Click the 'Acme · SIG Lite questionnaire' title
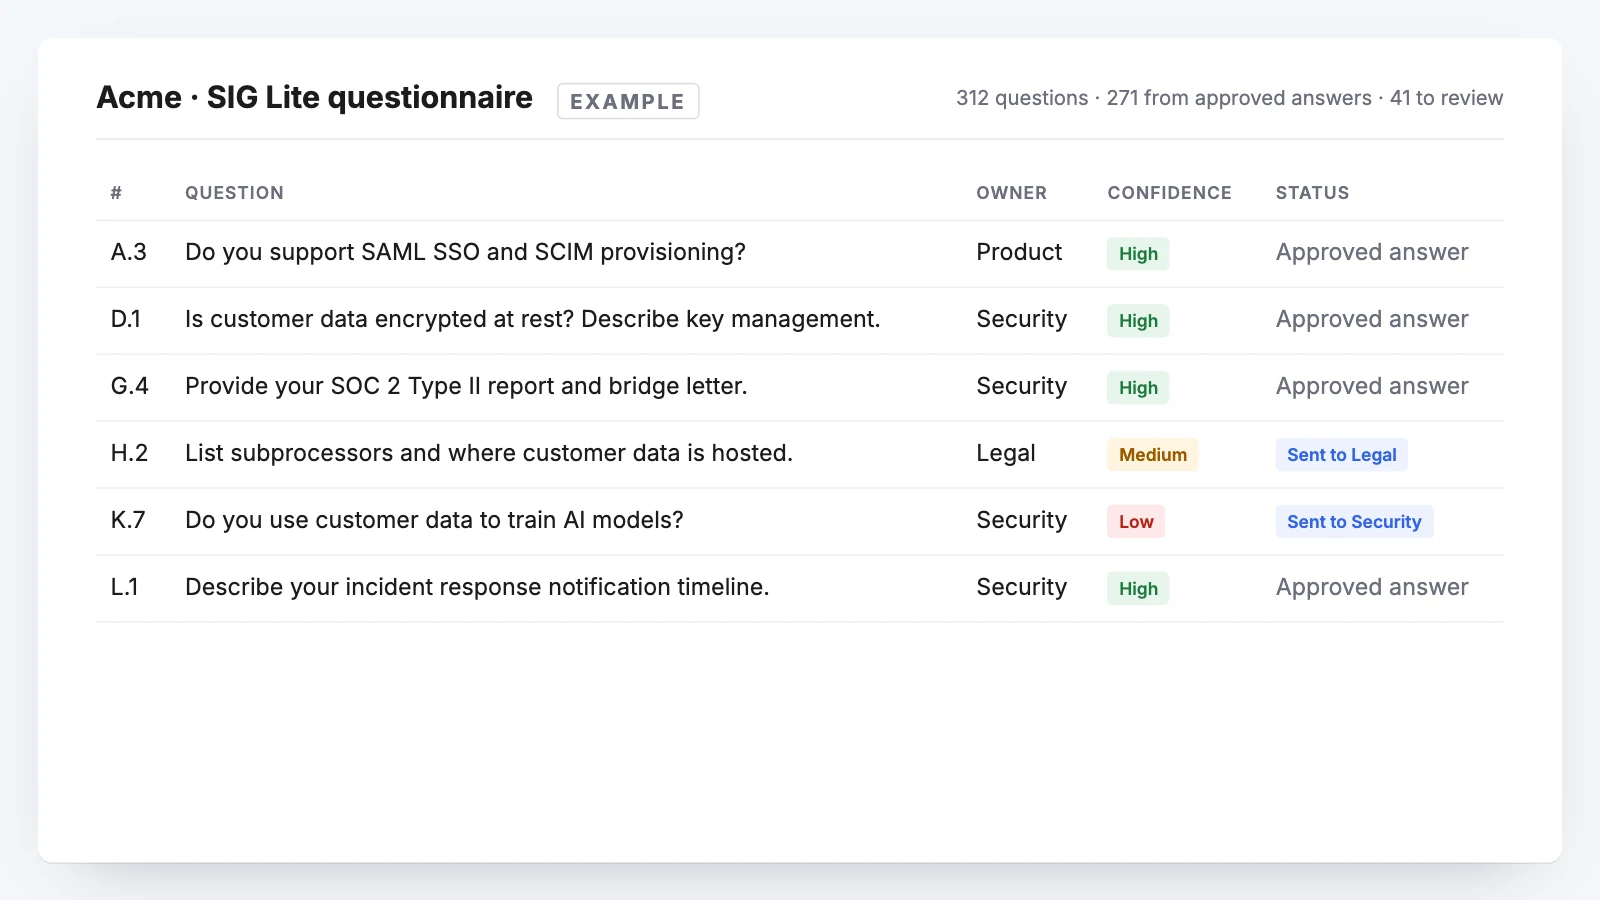 tap(314, 98)
